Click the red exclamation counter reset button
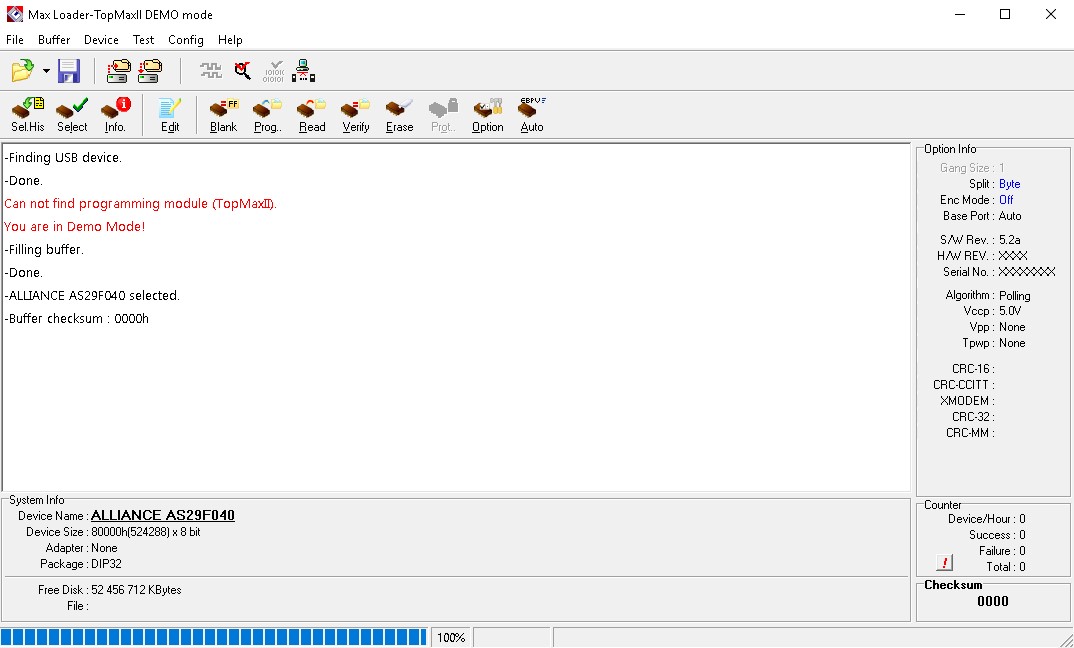 tap(945, 562)
